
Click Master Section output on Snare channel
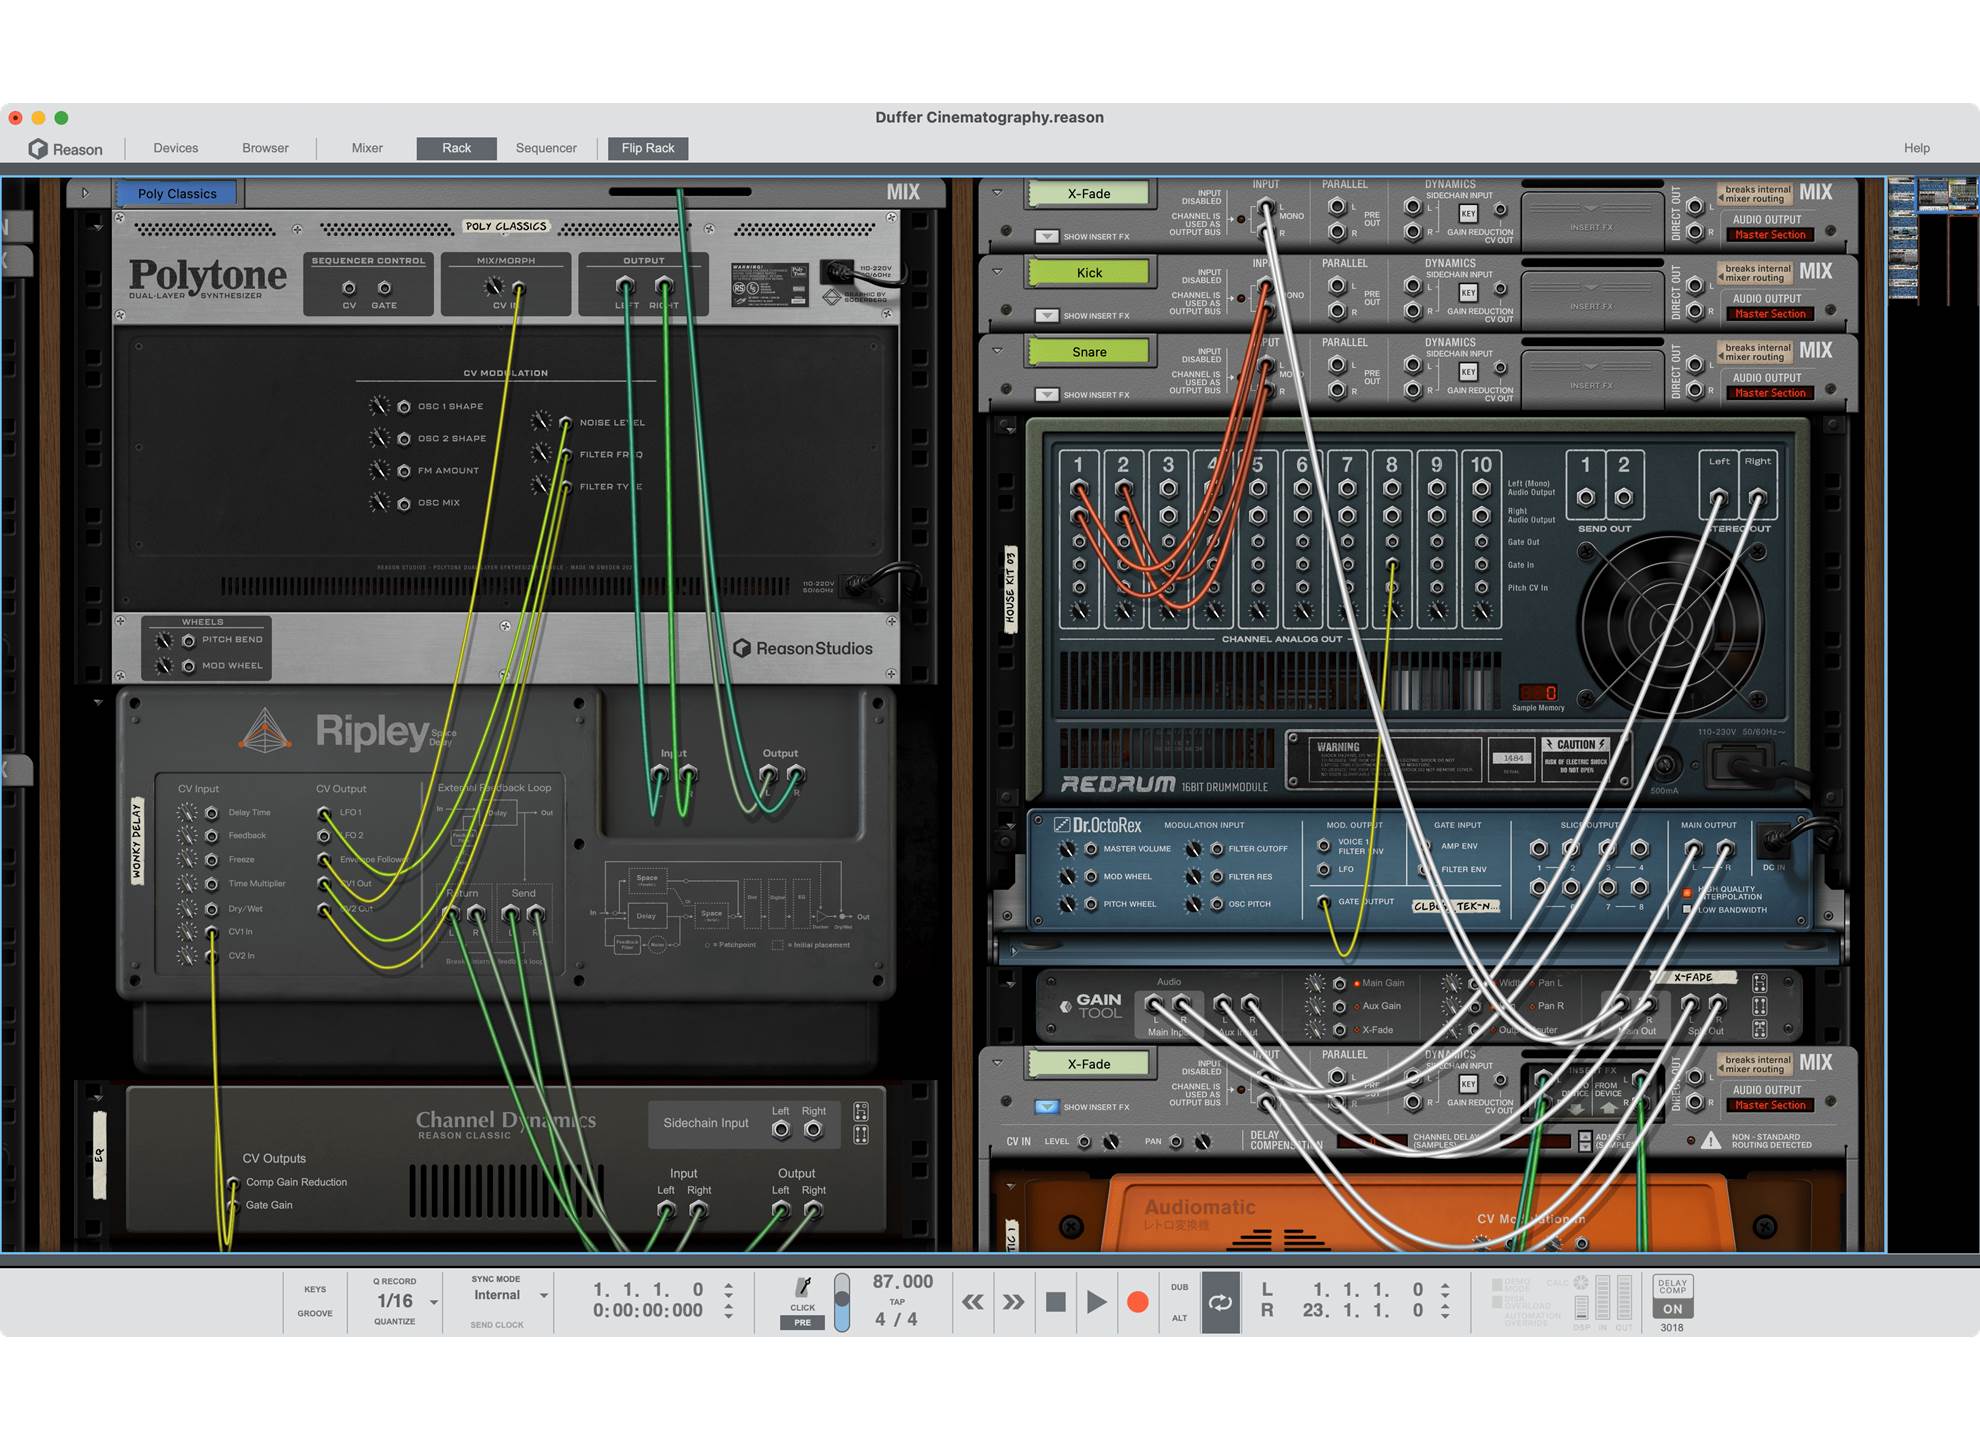[x=1770, y=393]
